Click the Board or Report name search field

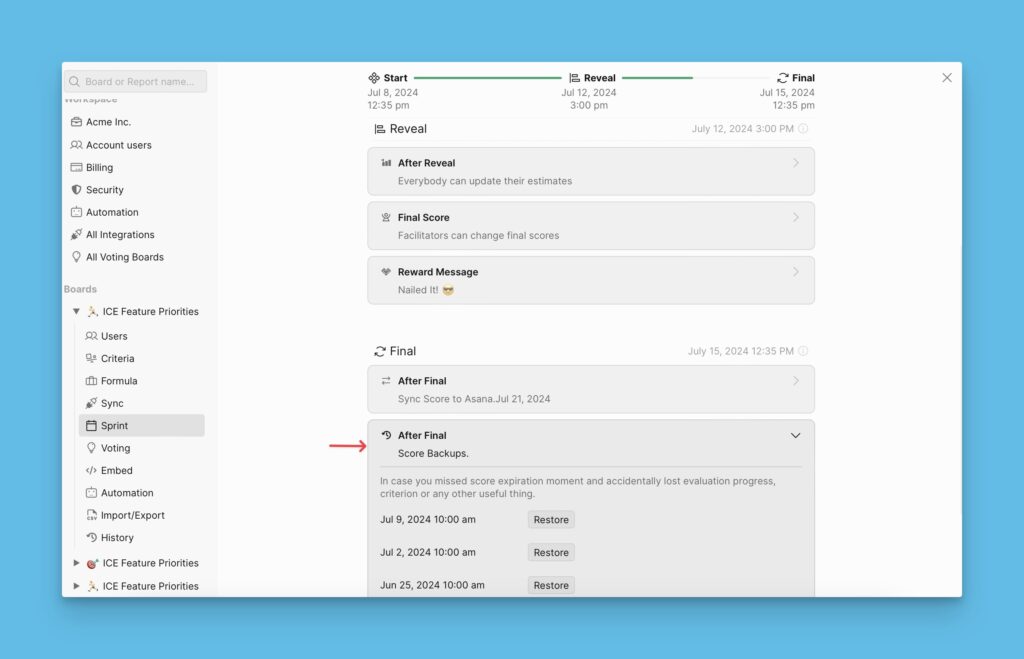[135, 81]
